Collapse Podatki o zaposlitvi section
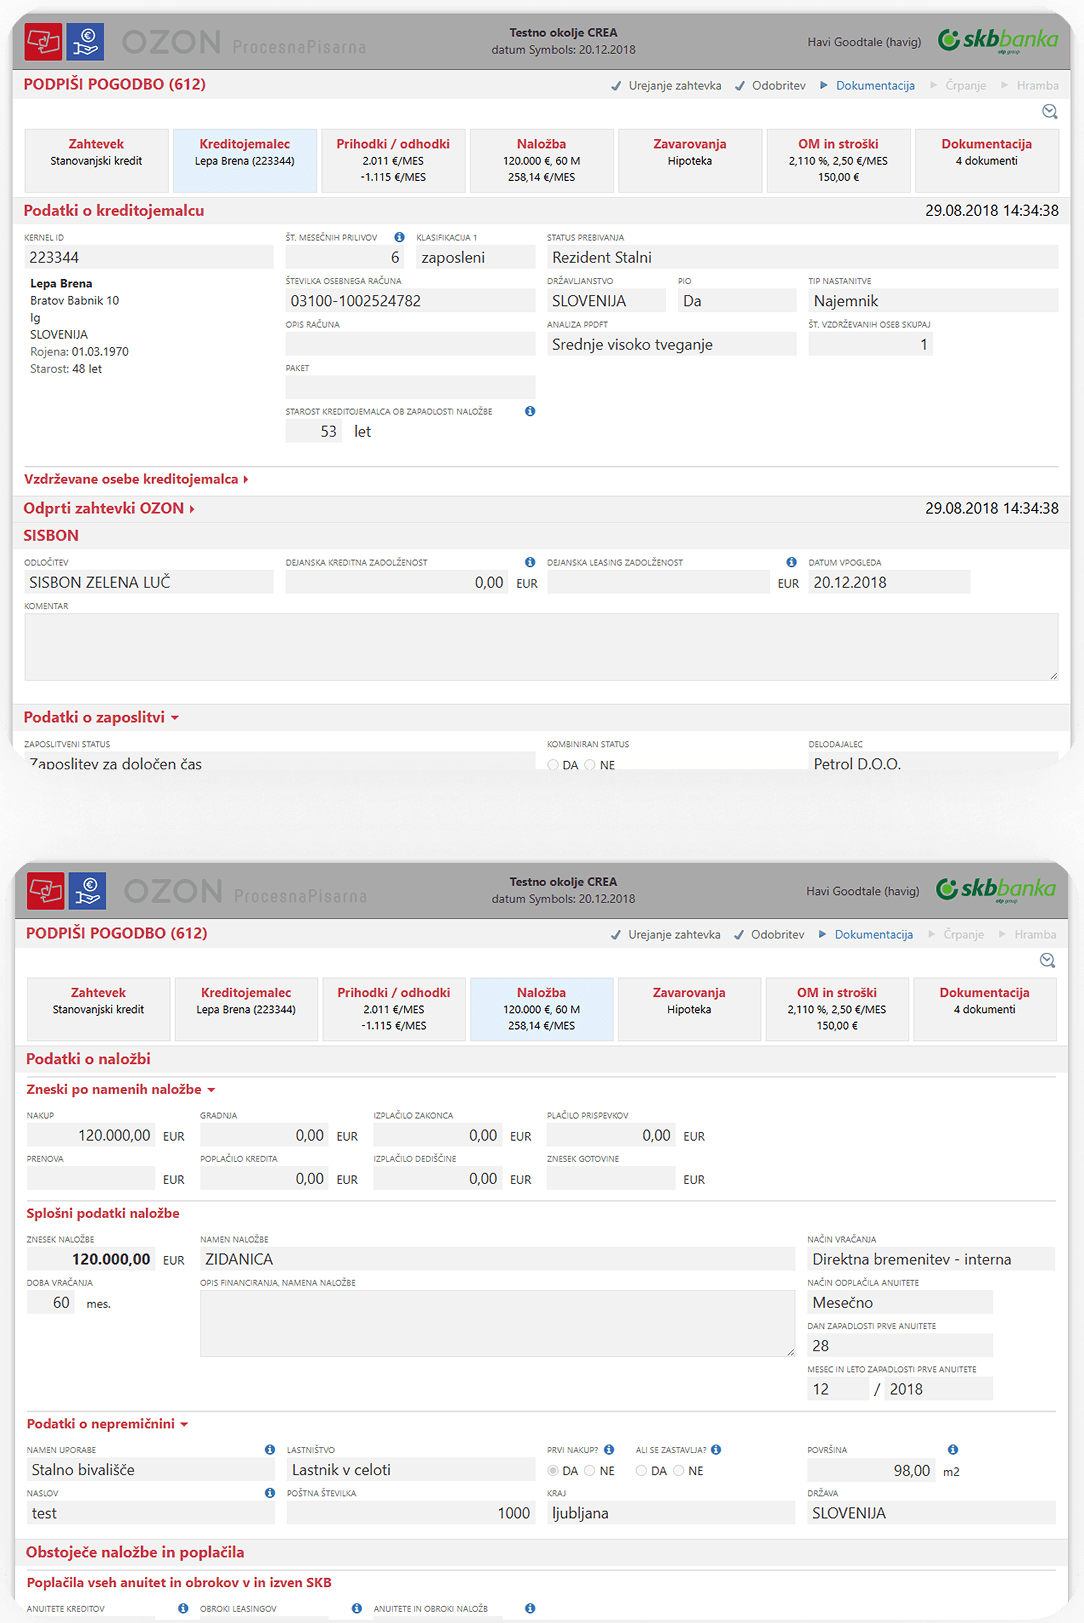The image size is (1084, 1623). pos(101,717)
